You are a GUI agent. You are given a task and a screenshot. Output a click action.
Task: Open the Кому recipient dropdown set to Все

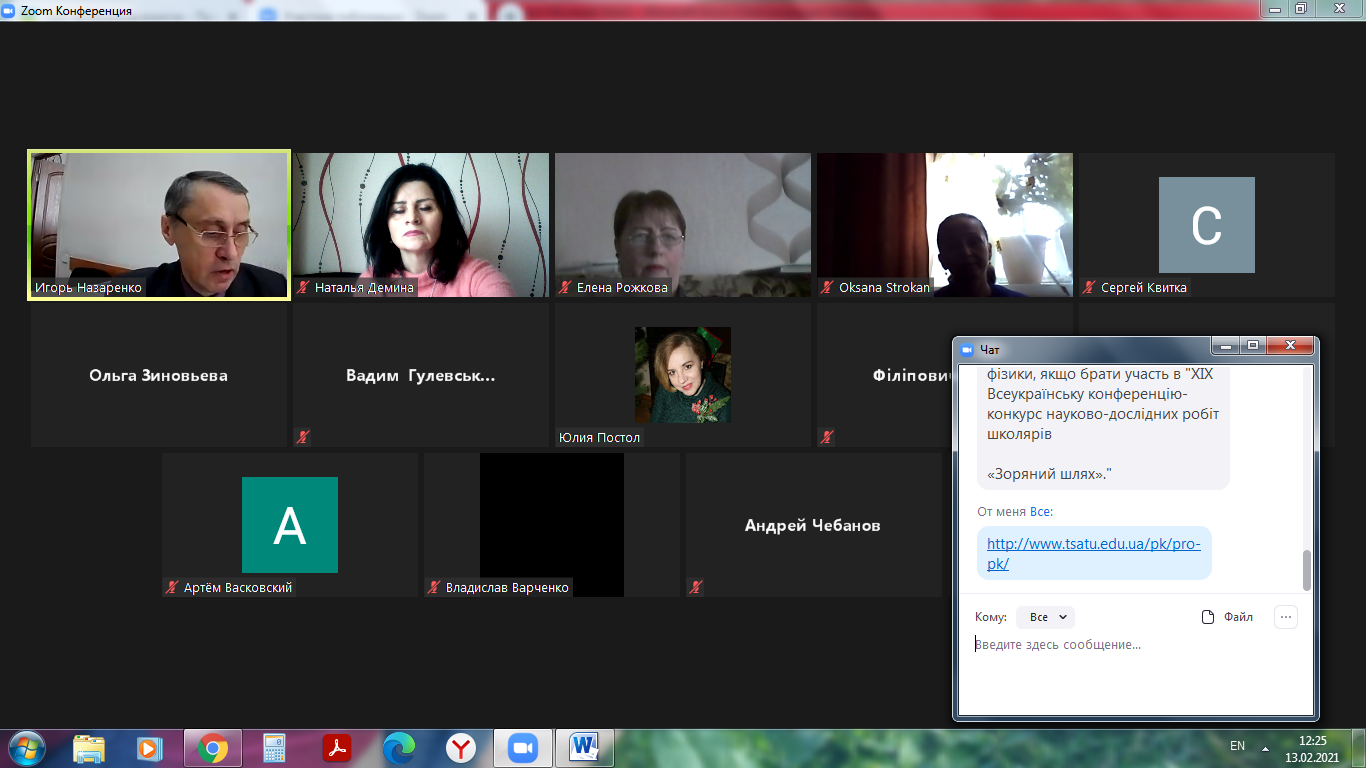click(x=1045, y=617)
